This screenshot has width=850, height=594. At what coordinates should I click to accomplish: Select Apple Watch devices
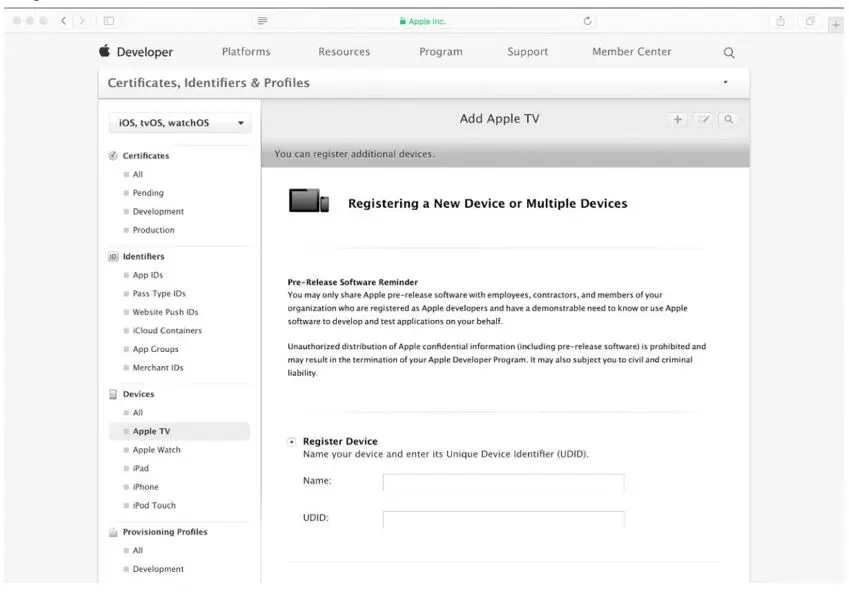157,450
